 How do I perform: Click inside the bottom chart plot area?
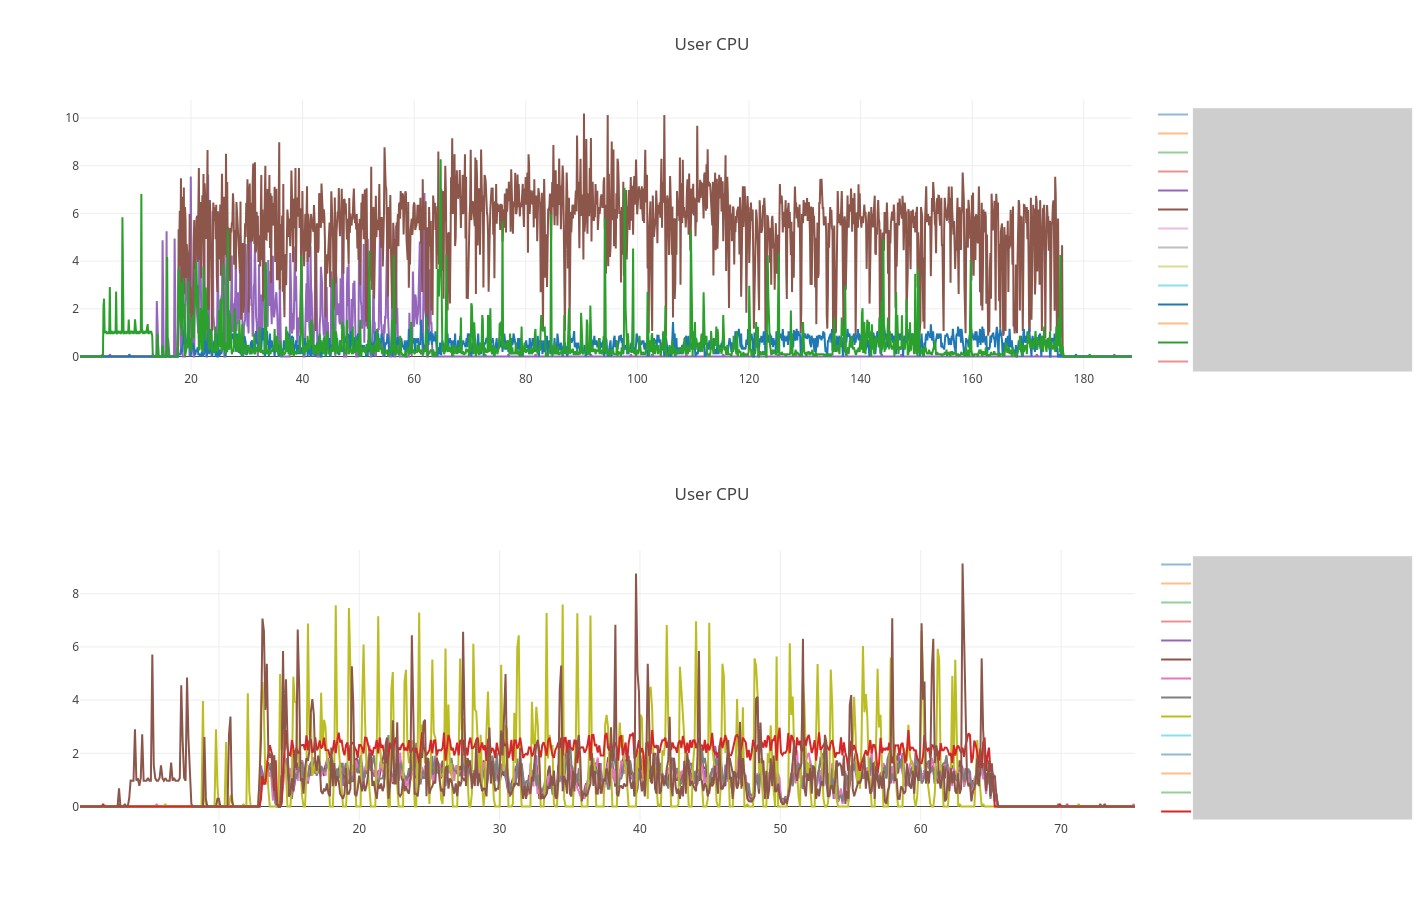[600, 700]
